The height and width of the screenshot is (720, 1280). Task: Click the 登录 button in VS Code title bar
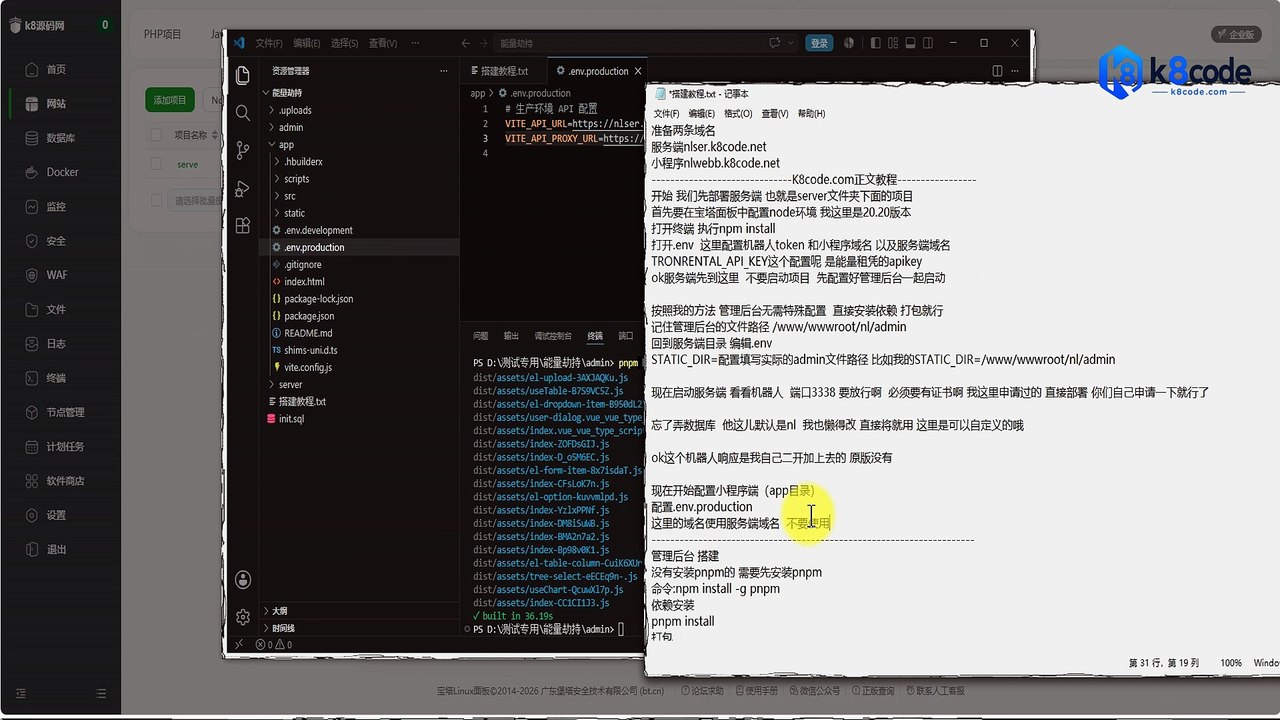pyautogui.click(x=819, y=43)
